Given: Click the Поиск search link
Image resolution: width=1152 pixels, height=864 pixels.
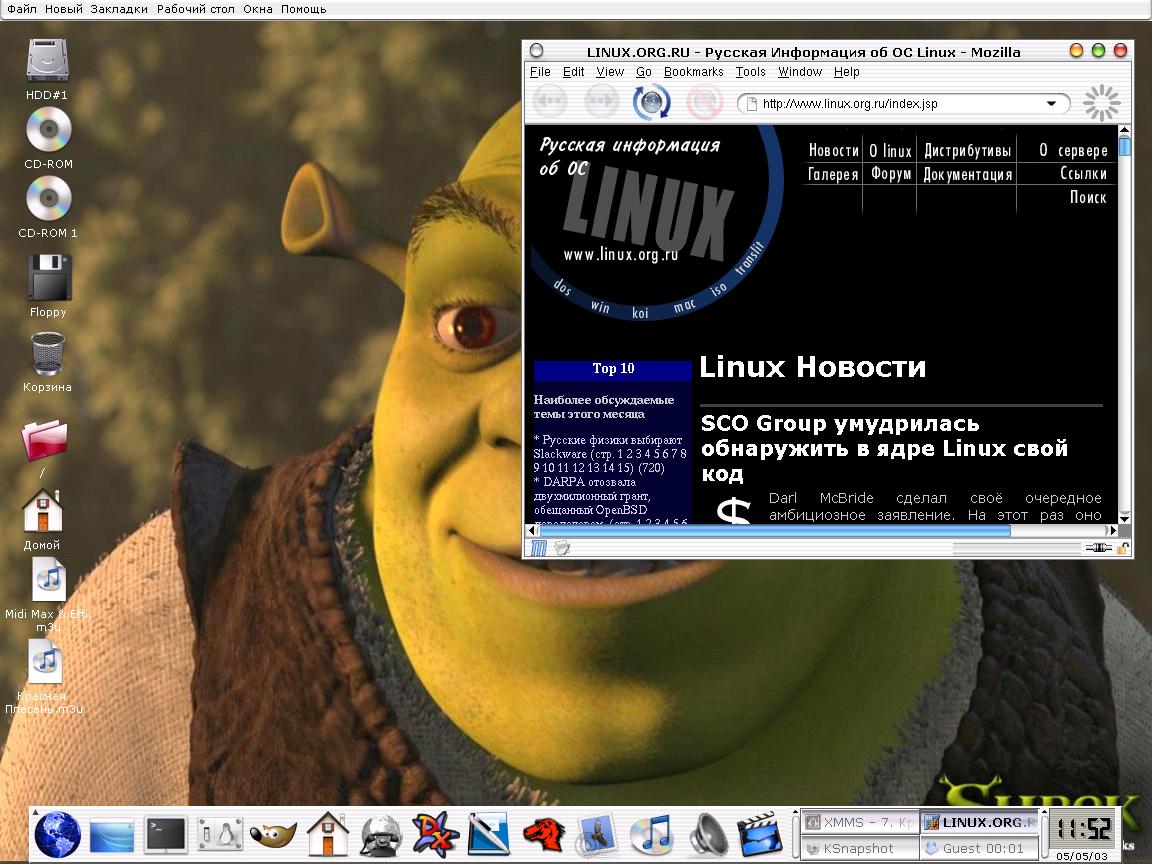Looking at the screenshot, I should pyautogui.click(x=1088, y=197).
